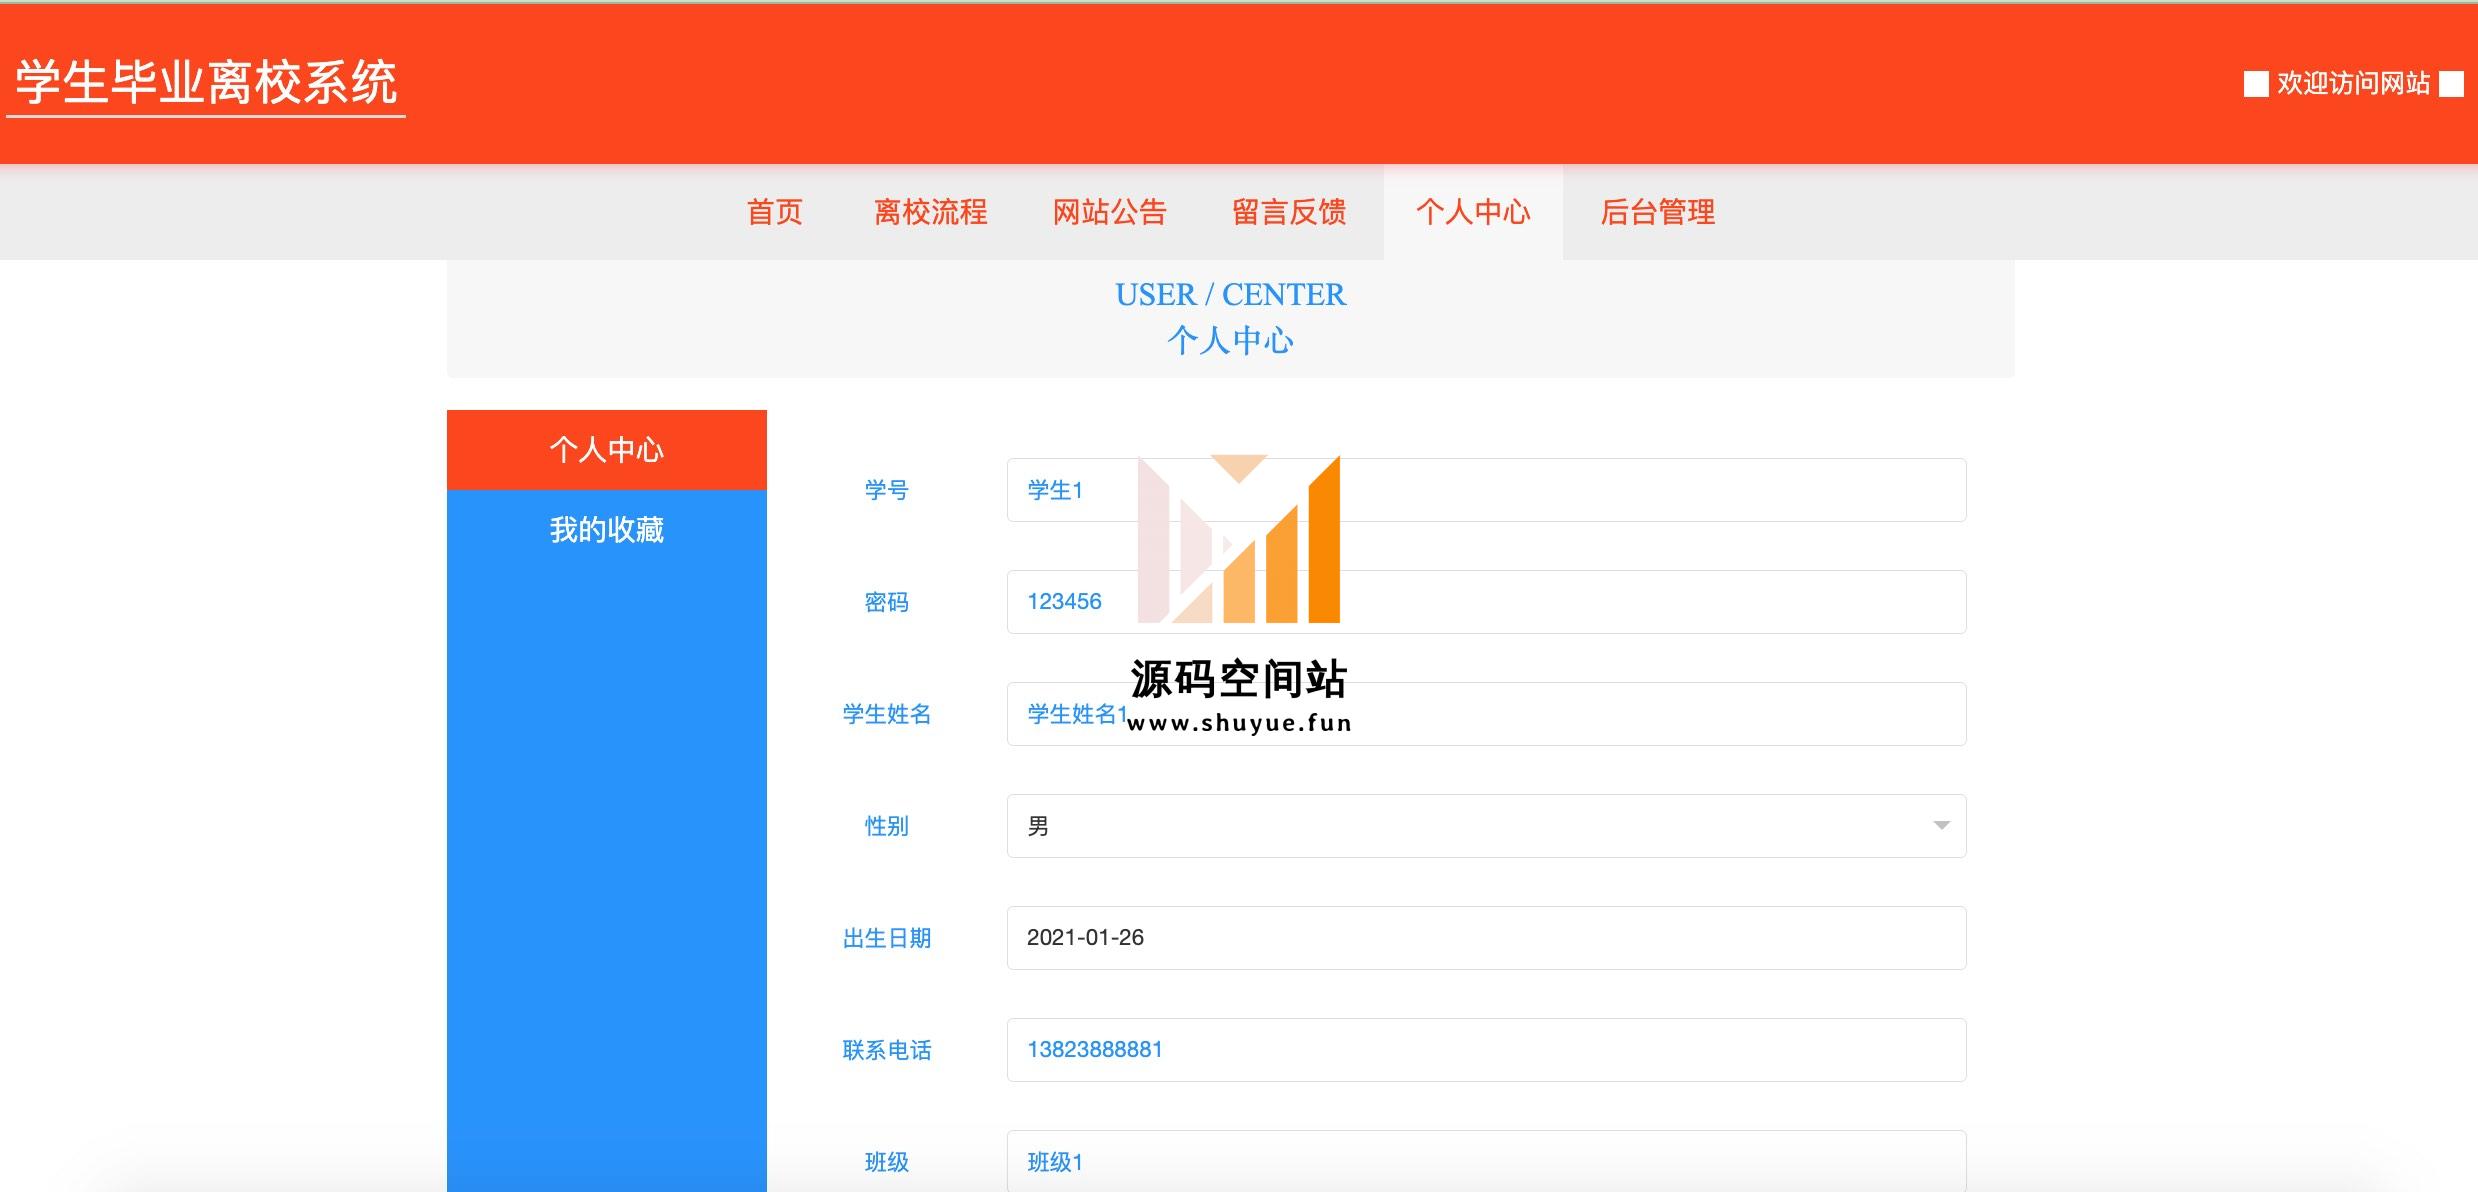Click the 密码 field label

click(886, 602)
